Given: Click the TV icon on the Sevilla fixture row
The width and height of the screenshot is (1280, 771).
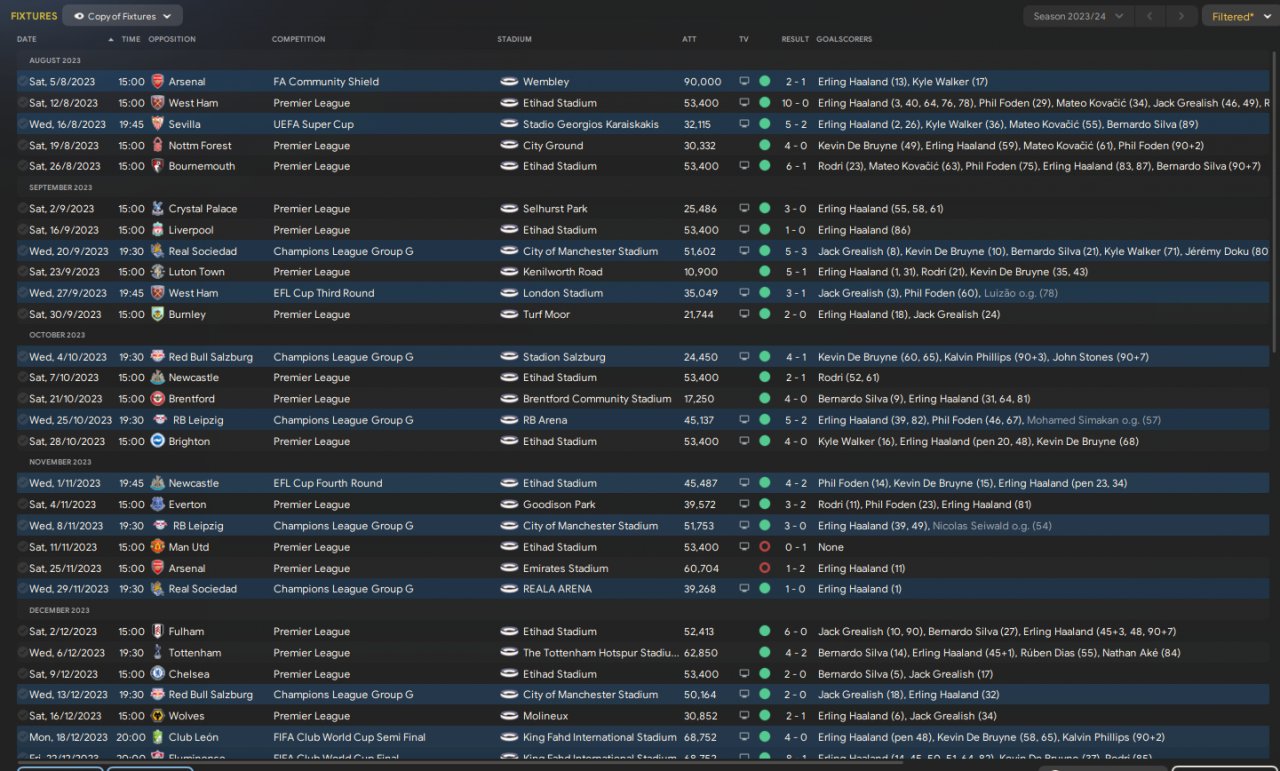Looking at the screenshot, I should coord(744,124).
